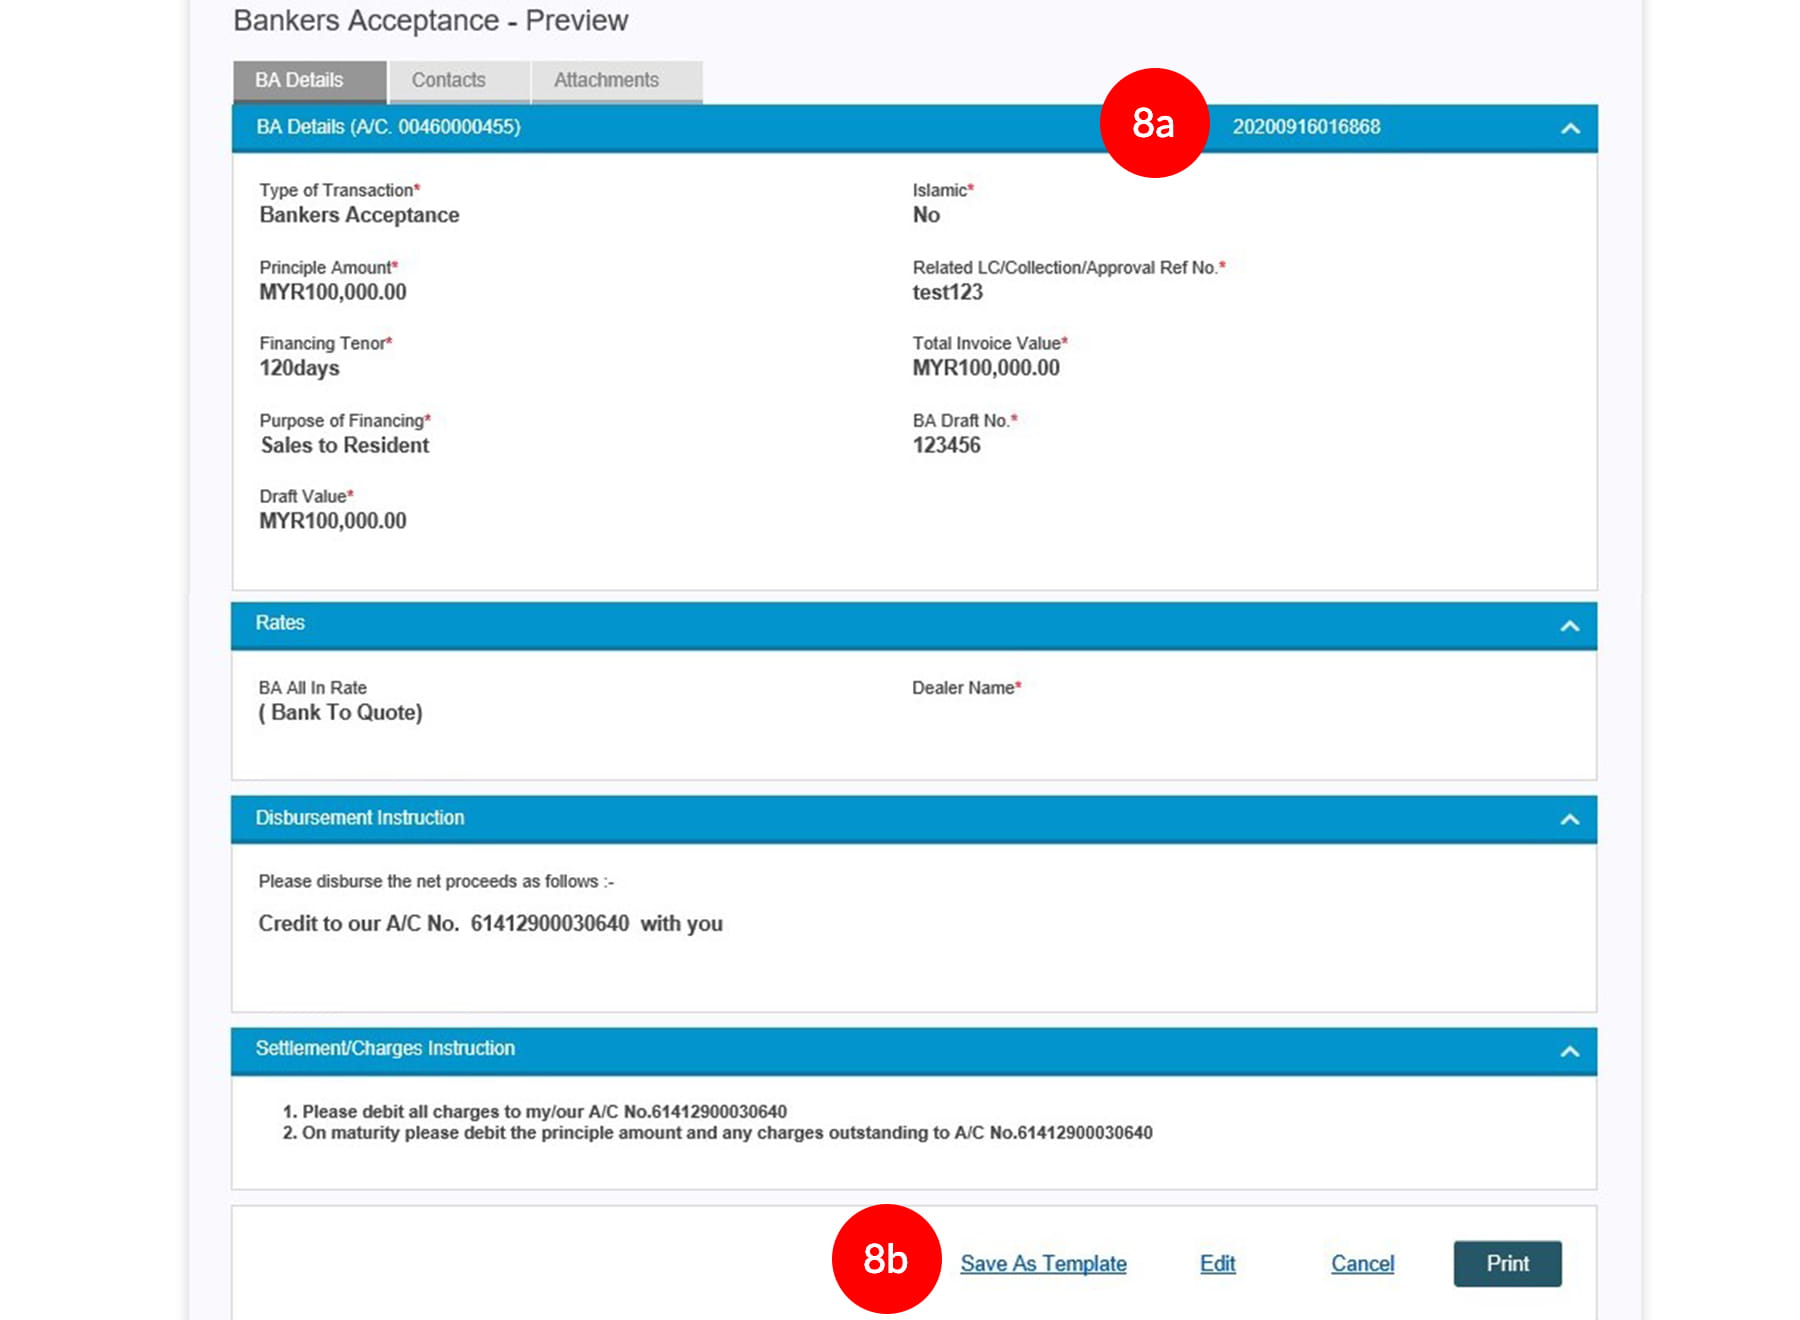Collapse the BA Details section chevron
Image resolution: width=1800 pixels, height=1320 pixels.
click(1570, 128)
